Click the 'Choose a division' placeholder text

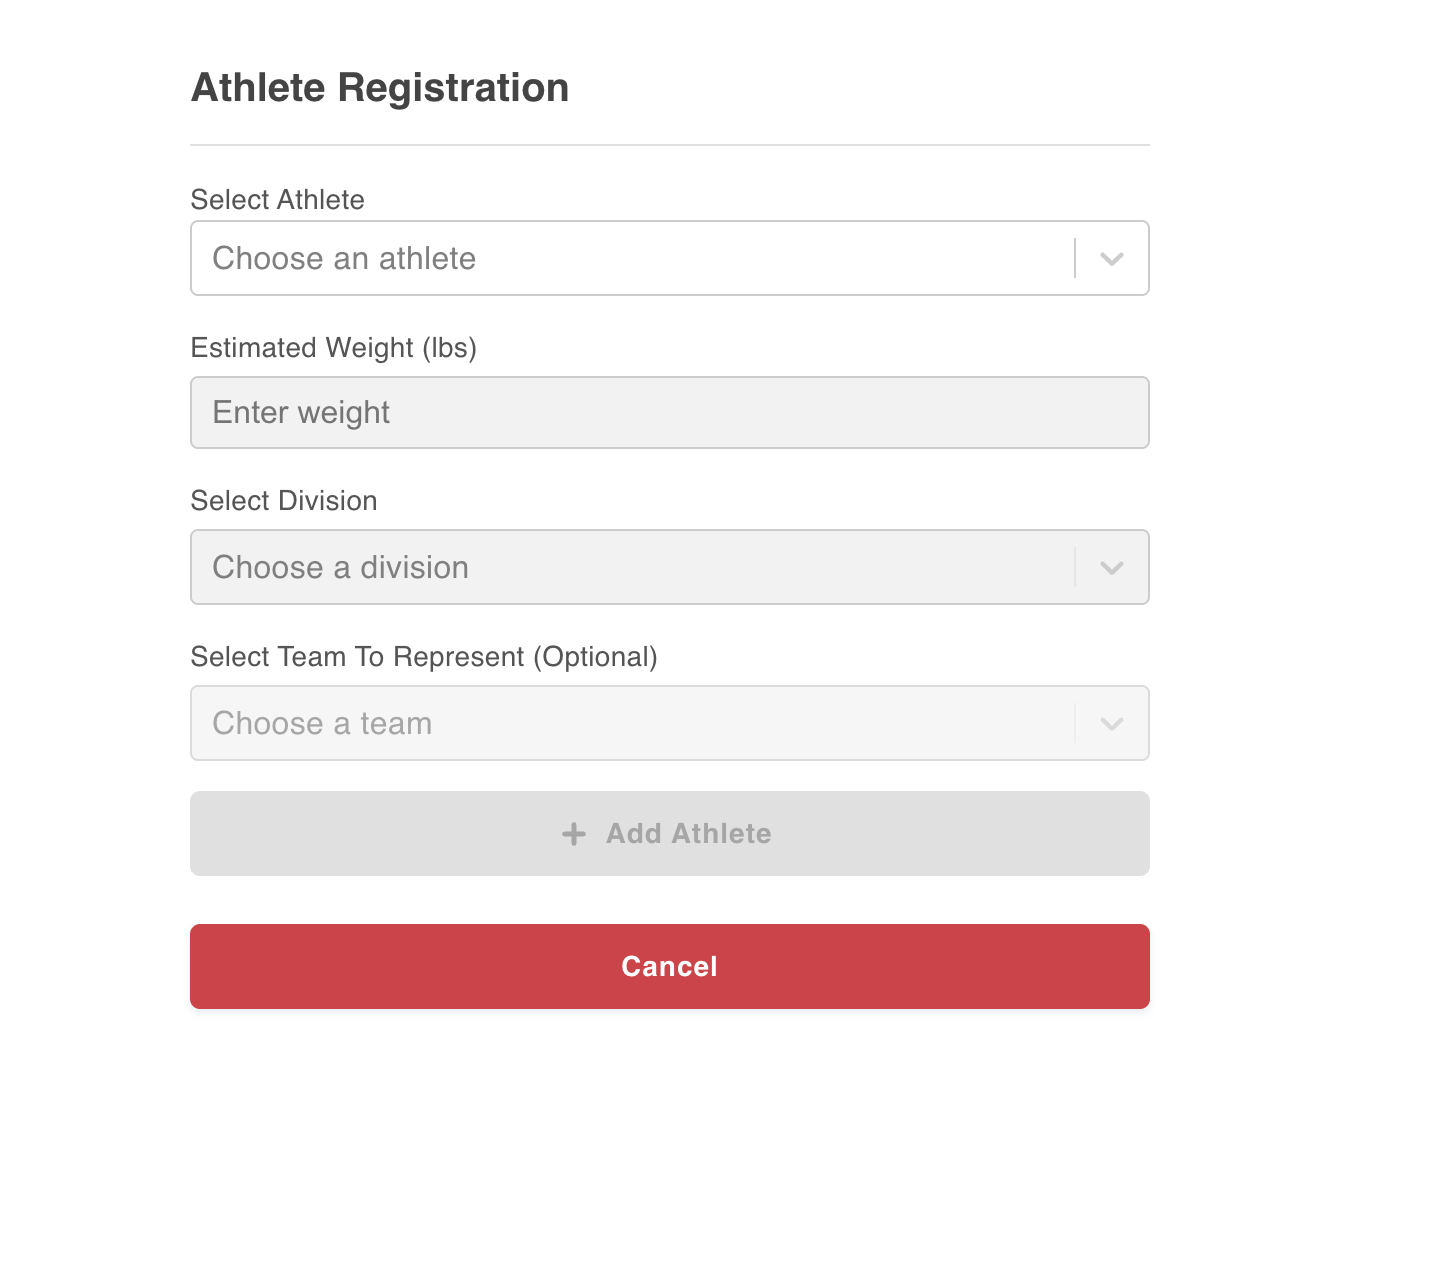click(340, 568)
